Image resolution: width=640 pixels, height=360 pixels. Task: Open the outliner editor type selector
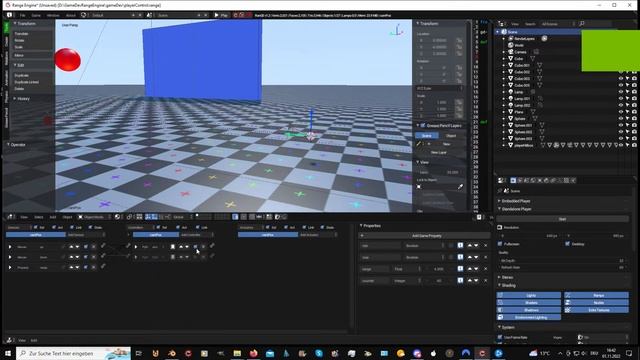[501, 24]
